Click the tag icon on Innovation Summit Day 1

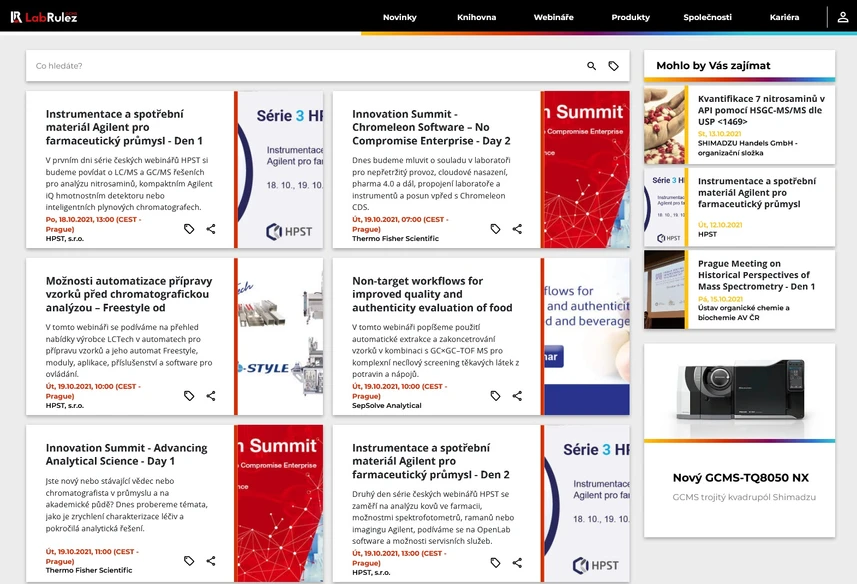[189, 562]
